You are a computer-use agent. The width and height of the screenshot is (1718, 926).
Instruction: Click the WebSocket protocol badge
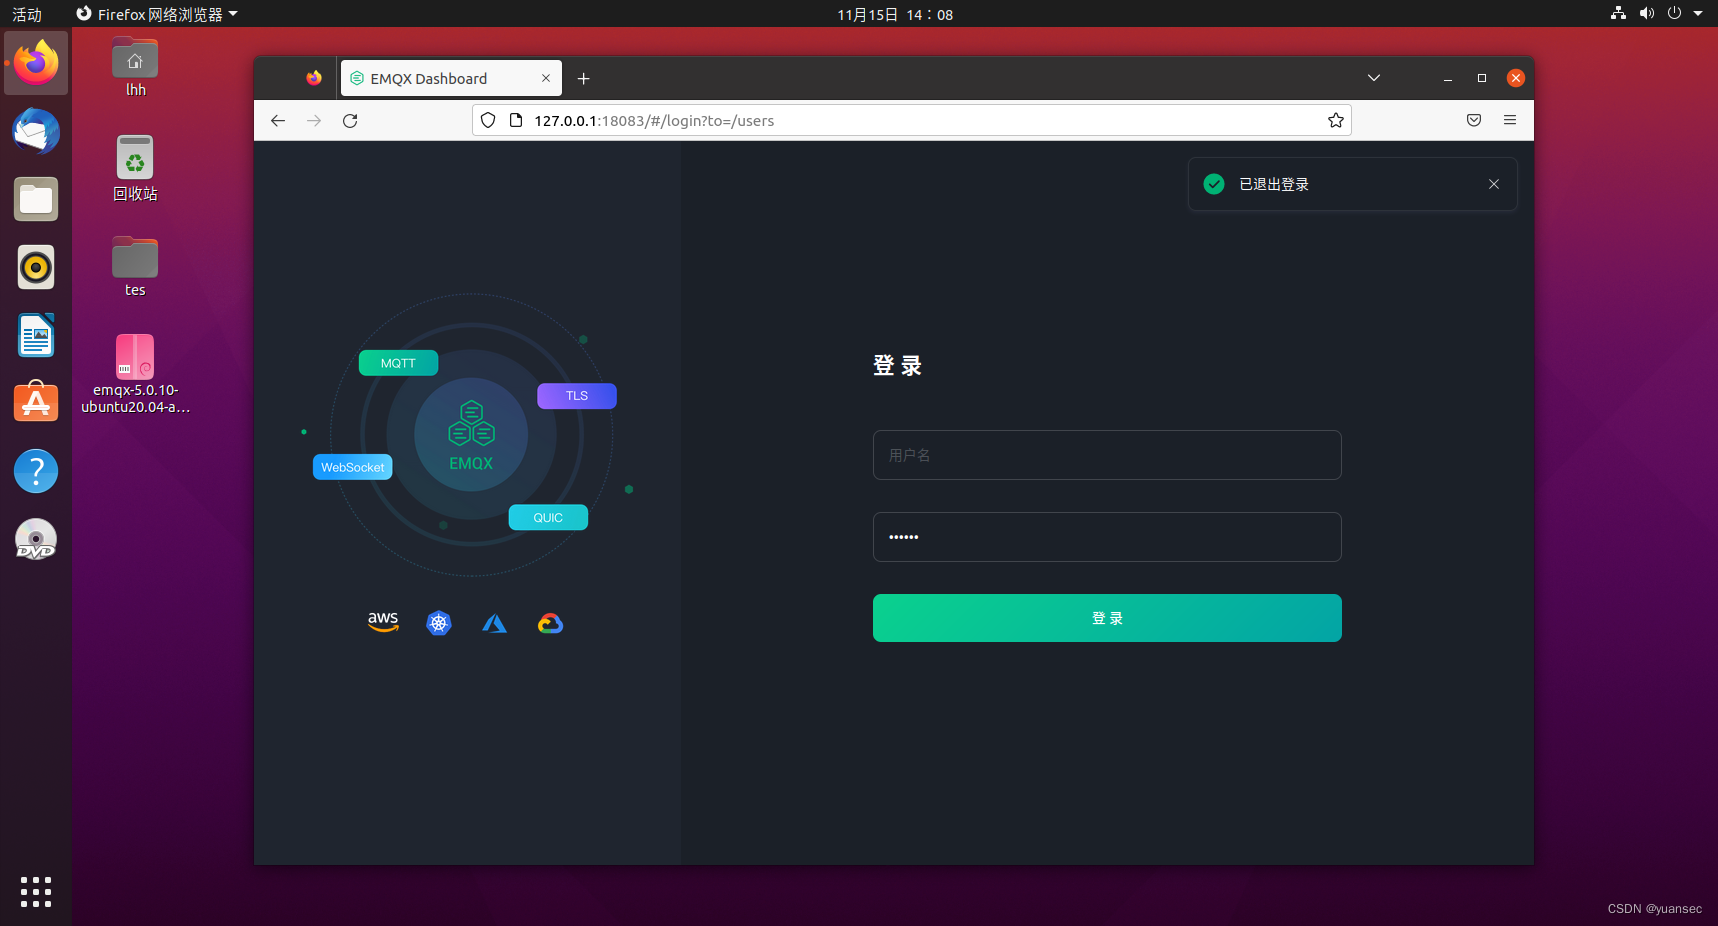click(352, 467)
